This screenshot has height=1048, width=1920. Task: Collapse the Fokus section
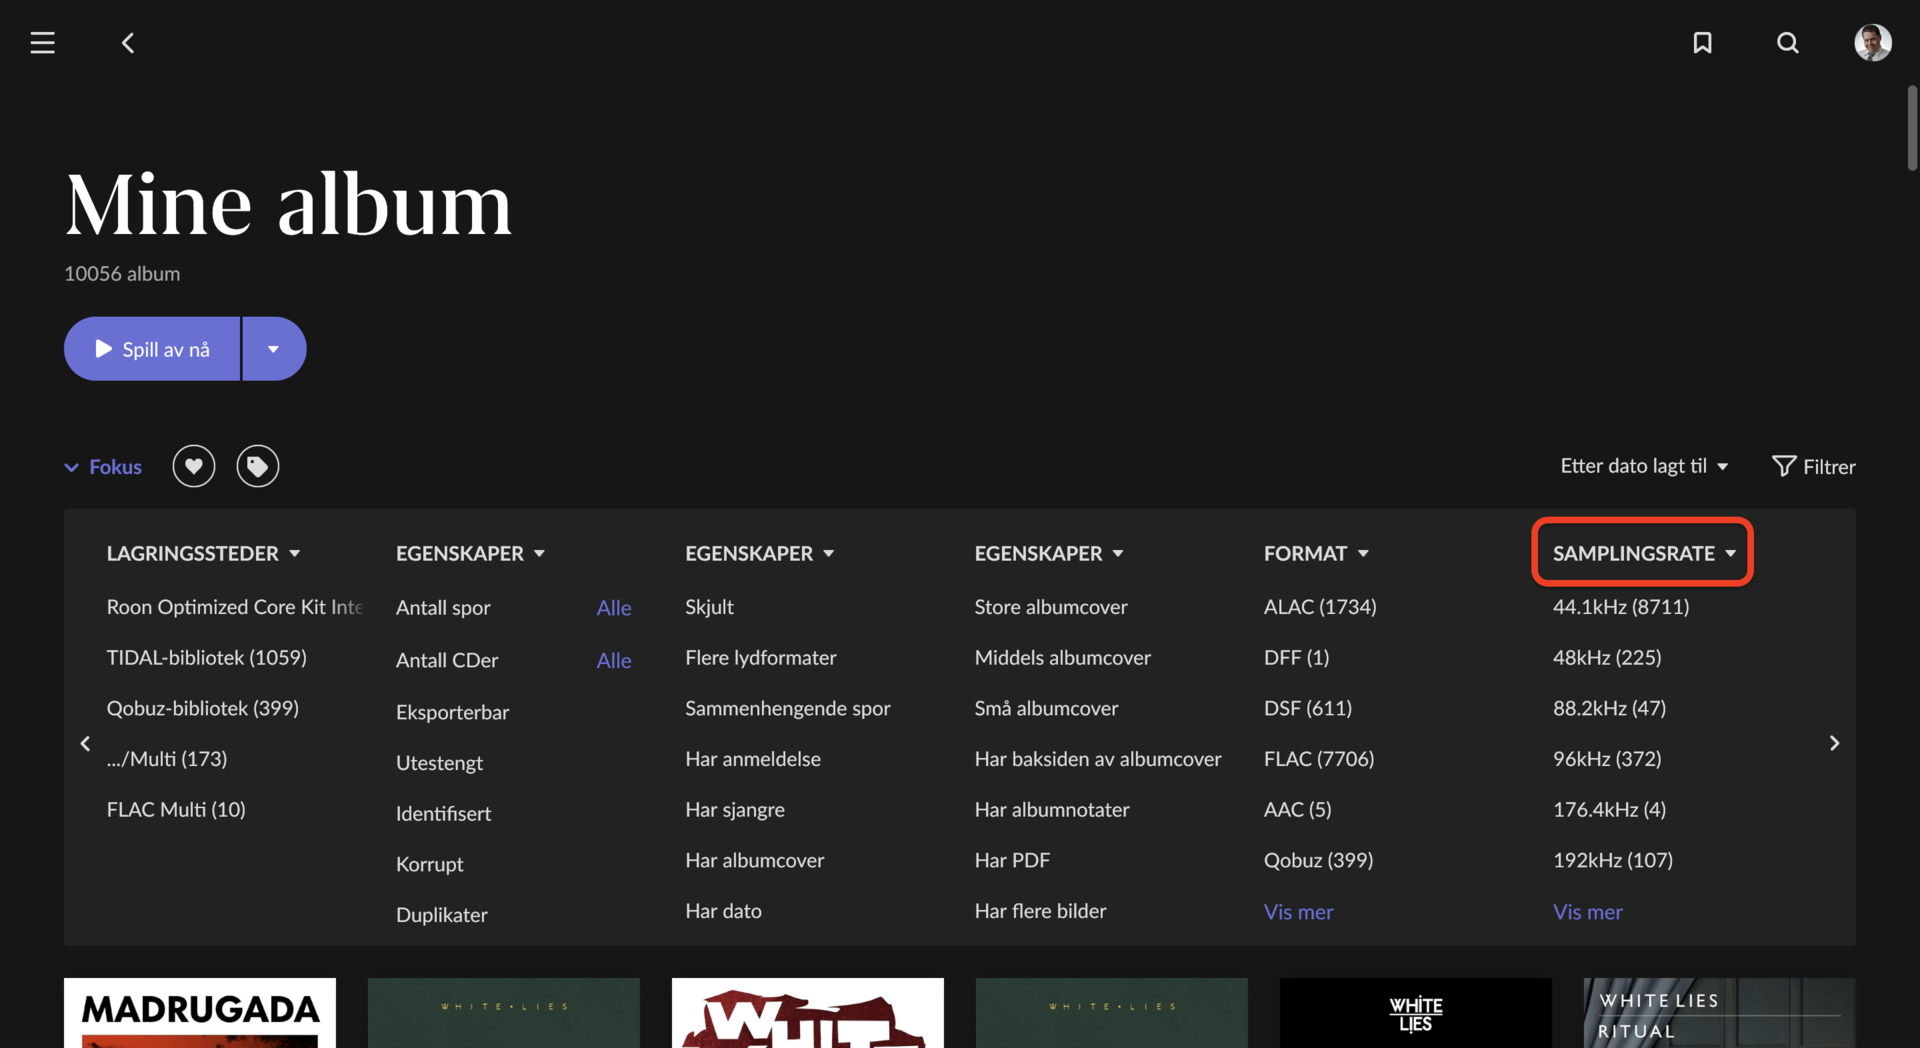click(x=103, y=467)
